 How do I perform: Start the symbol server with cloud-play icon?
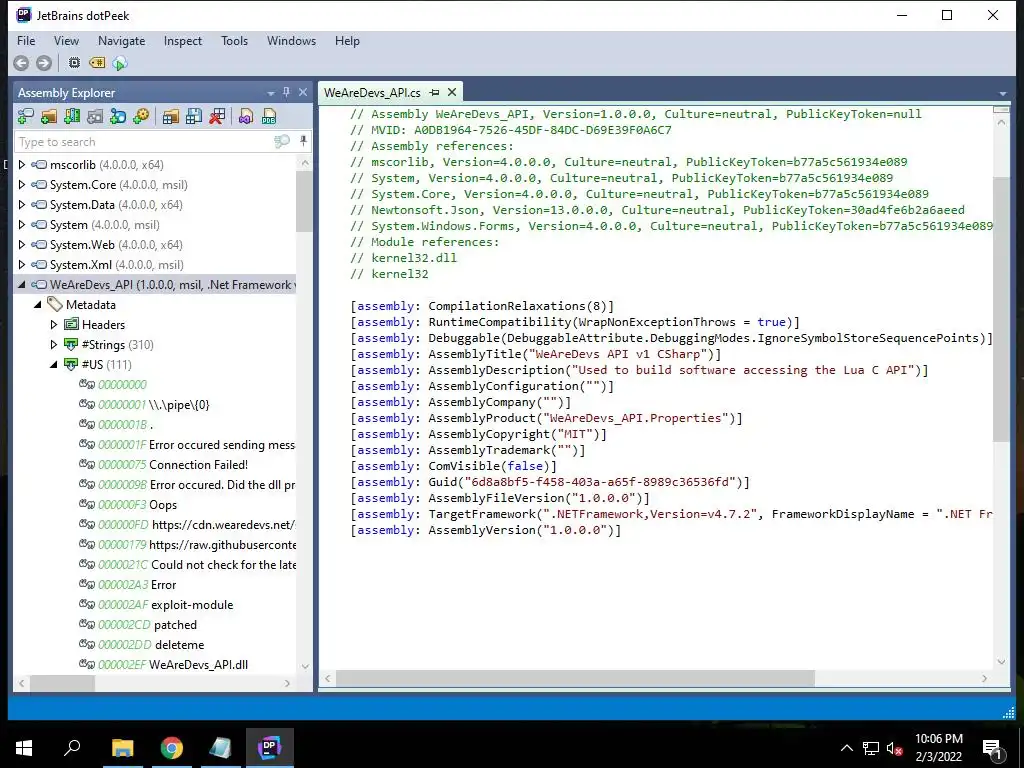[x=120, y=63]
